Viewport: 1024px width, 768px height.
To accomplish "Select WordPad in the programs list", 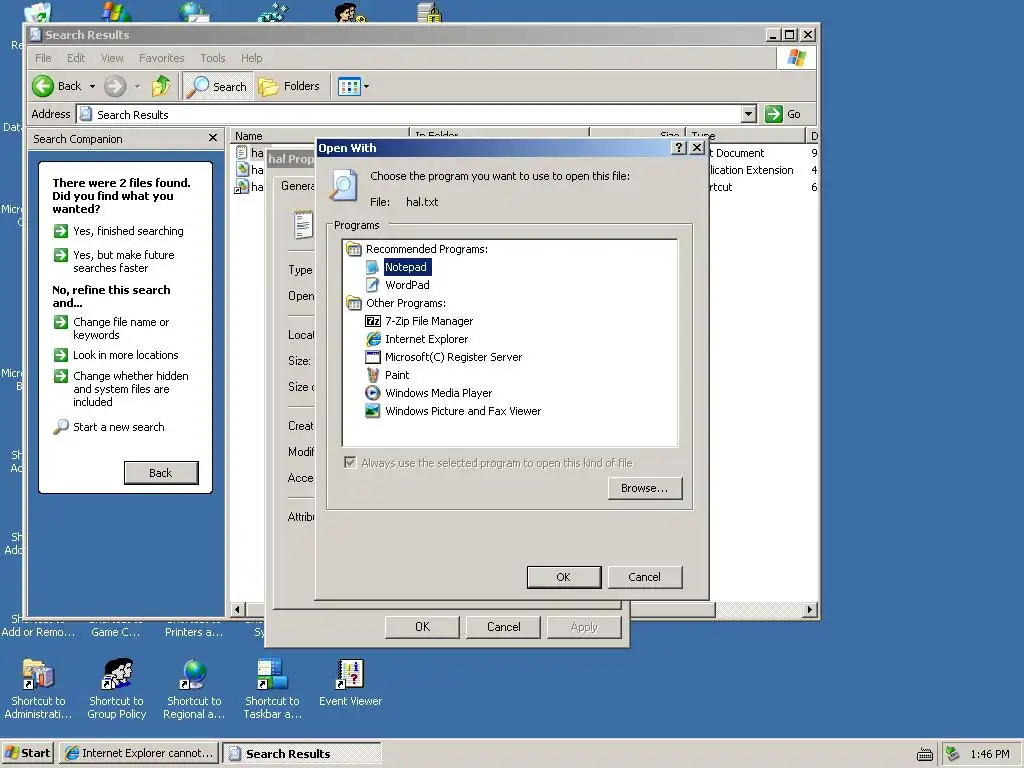I will coord(407,285).
